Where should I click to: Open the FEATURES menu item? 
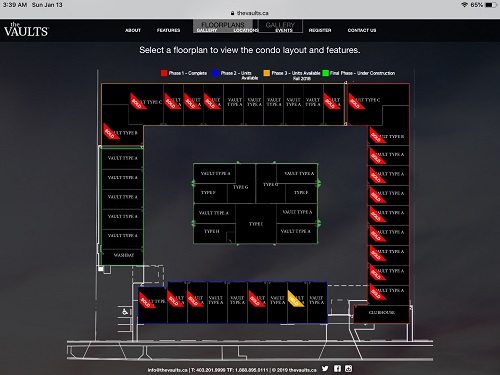point(168,30)
